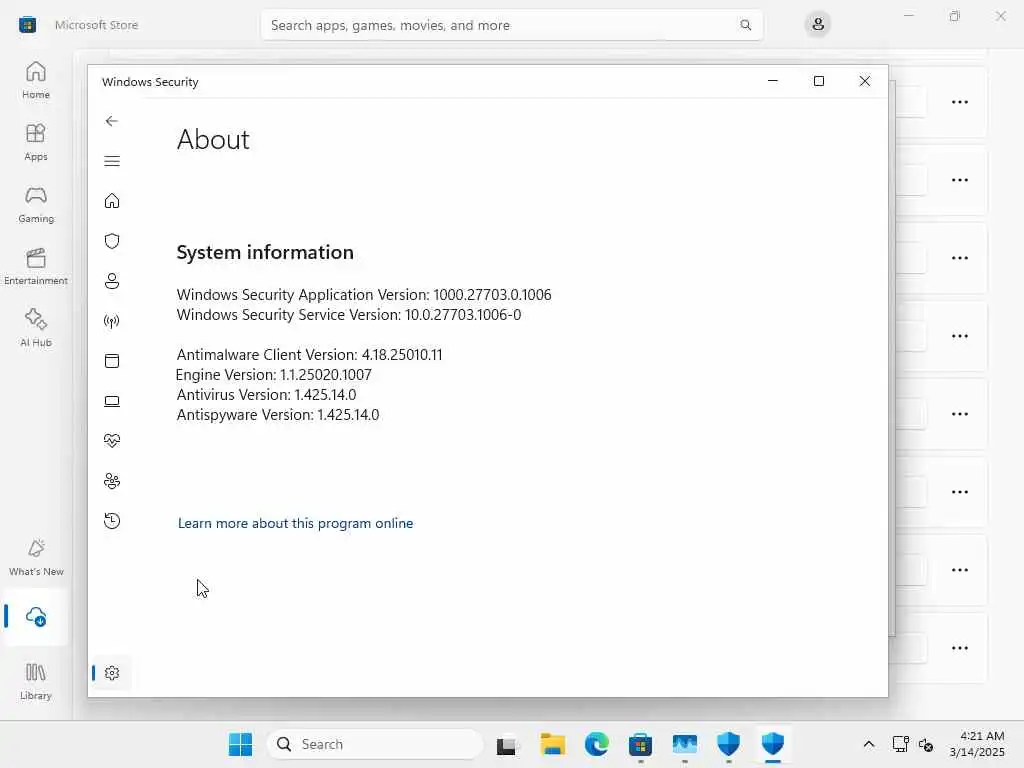Open Microsoft Store Gaming section
Image resolution: width=1024 pixels, height=768 pixels.
36,204
